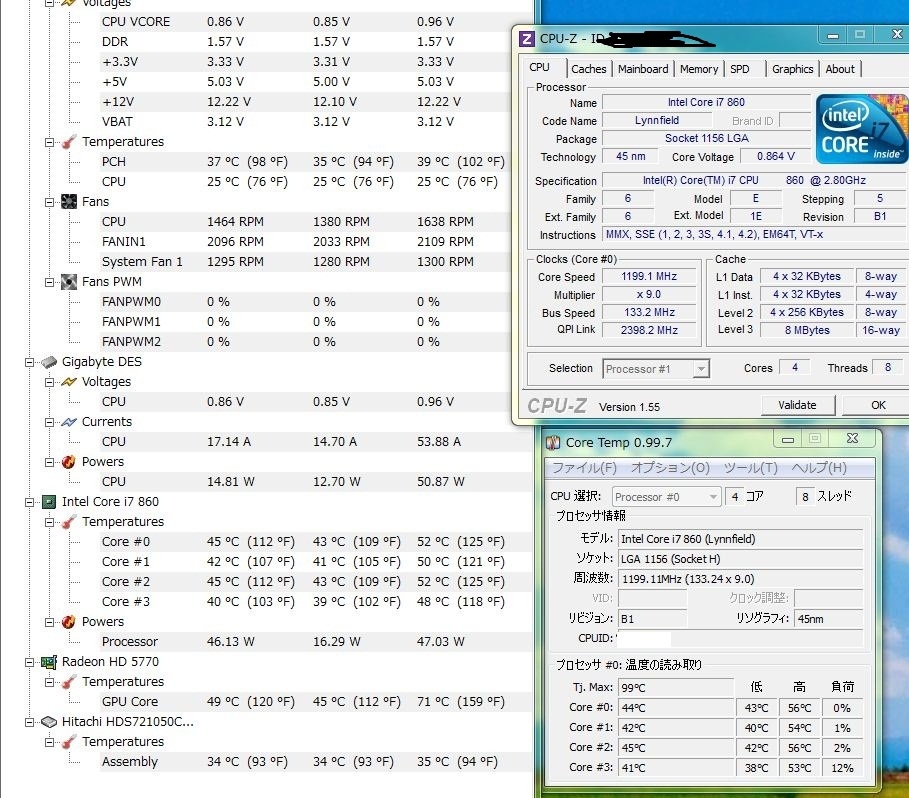Minimize the Core Temp window
The height and width of the screenshot is (798, 909).
tap(787, 439)
